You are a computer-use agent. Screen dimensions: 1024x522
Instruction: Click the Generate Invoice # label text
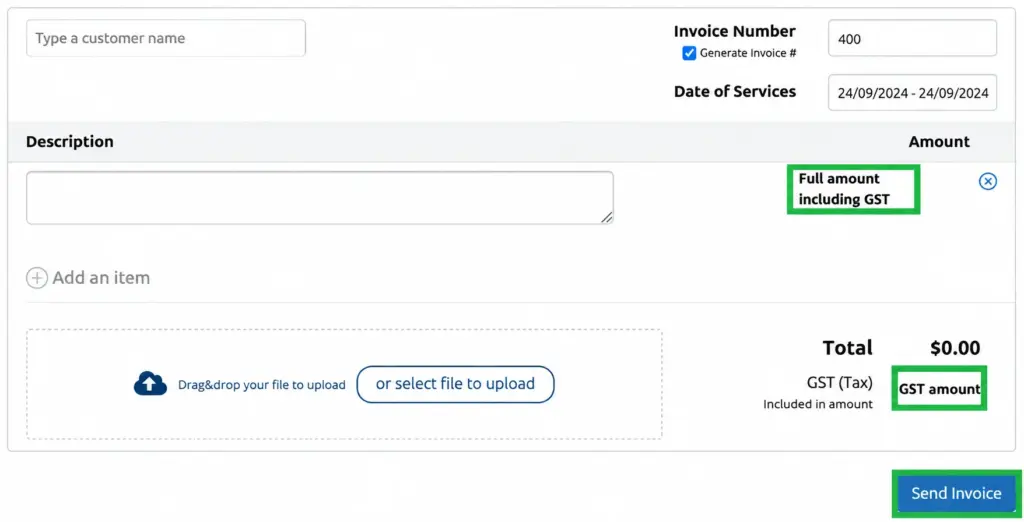[748, 54]
